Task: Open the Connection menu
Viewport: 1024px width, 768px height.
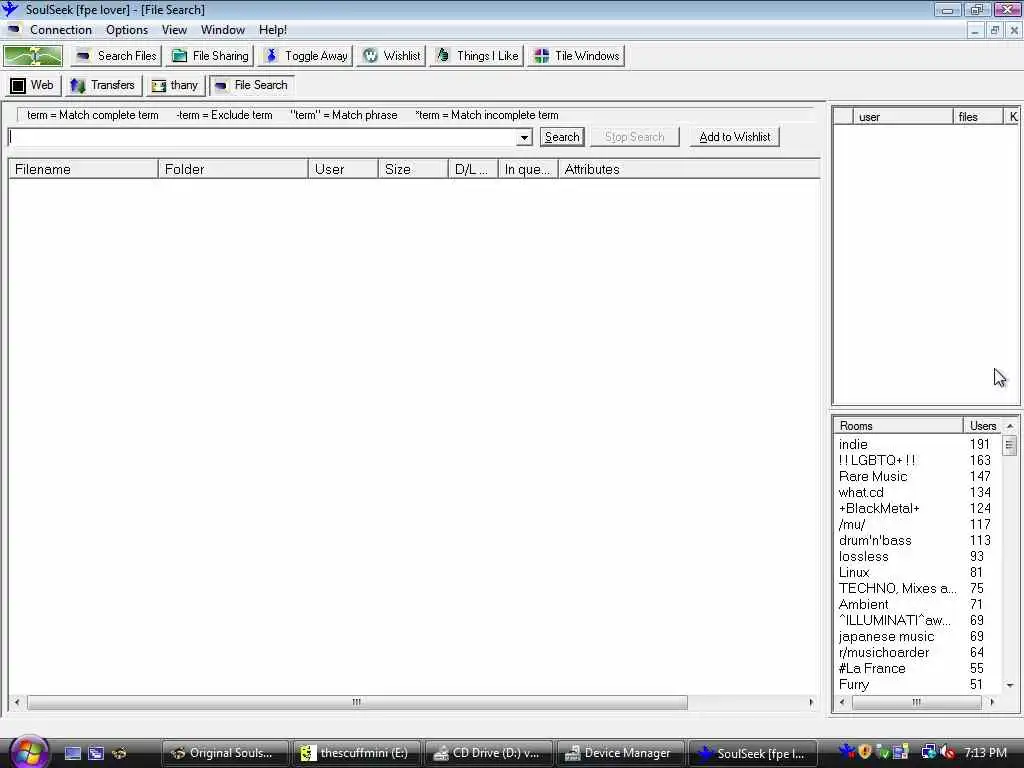Action: [61, 30]
